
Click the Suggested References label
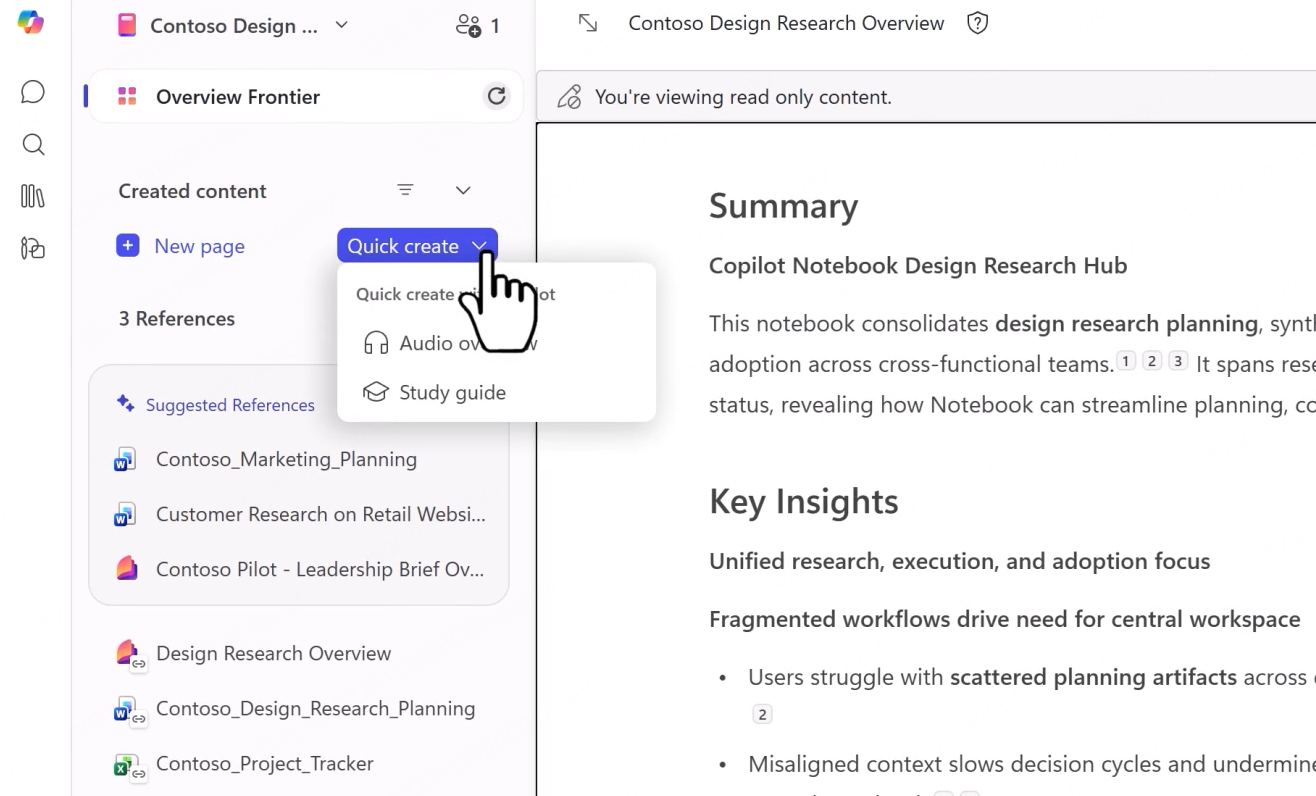coord(230,405)
